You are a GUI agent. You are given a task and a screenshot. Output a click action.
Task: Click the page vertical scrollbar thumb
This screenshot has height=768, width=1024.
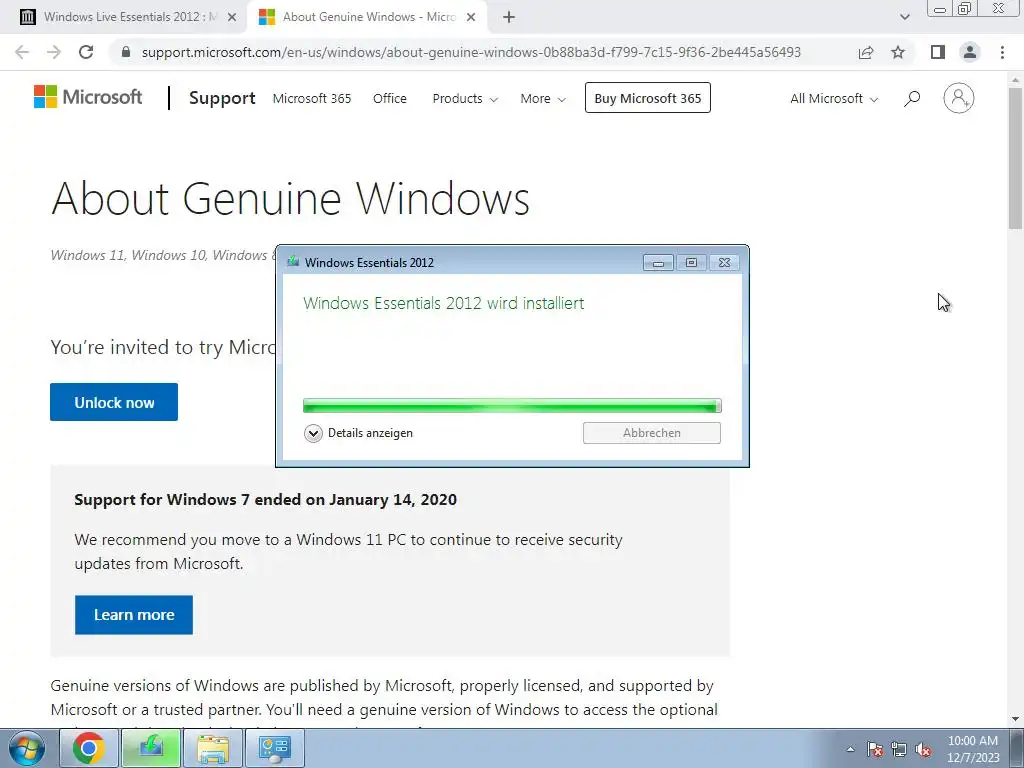pyautogui.click(x=1016, y=157)
